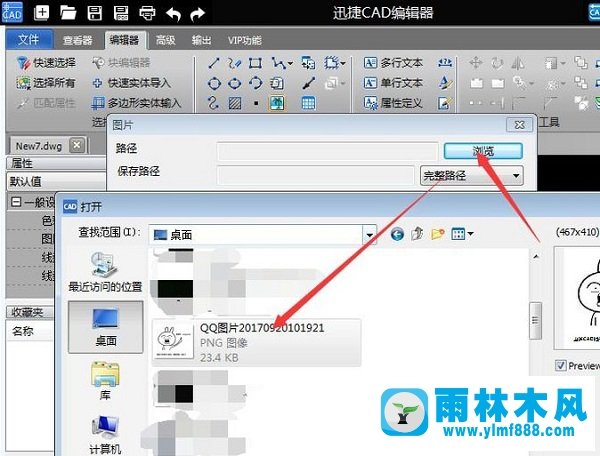Go to 最近访问的位置 recent places
600x456 pixels.
coord(105,272)
